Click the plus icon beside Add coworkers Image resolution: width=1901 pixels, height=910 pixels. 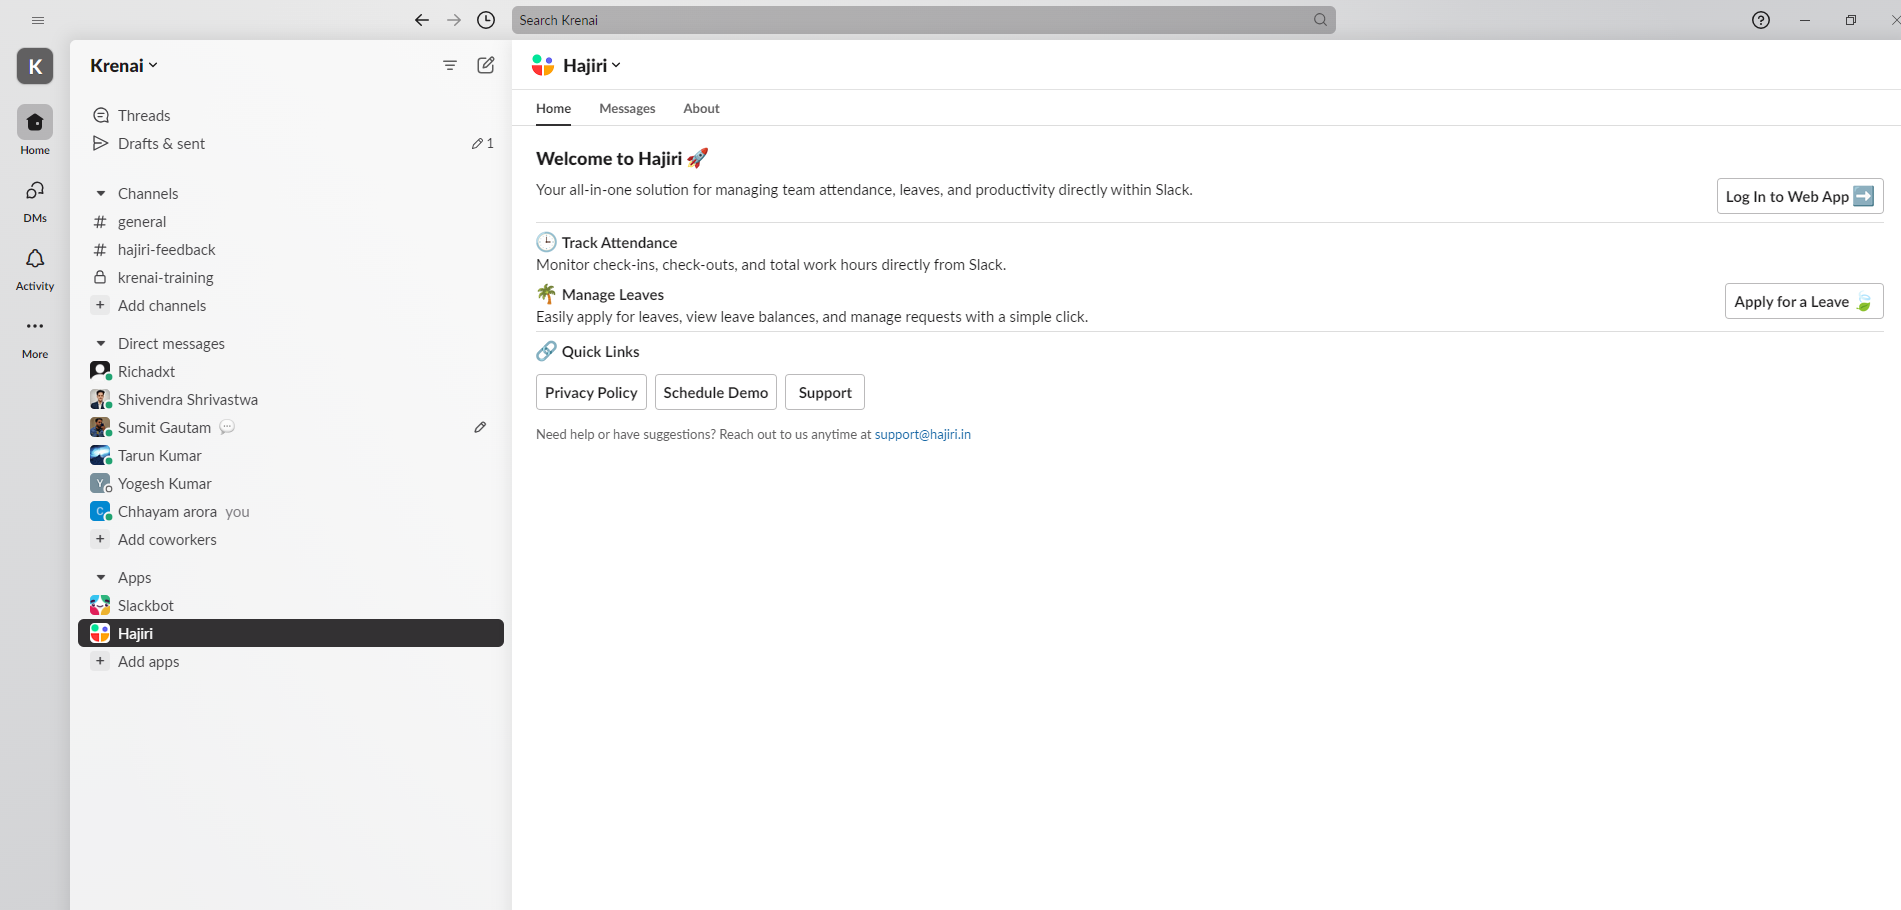tap(100, 539)
